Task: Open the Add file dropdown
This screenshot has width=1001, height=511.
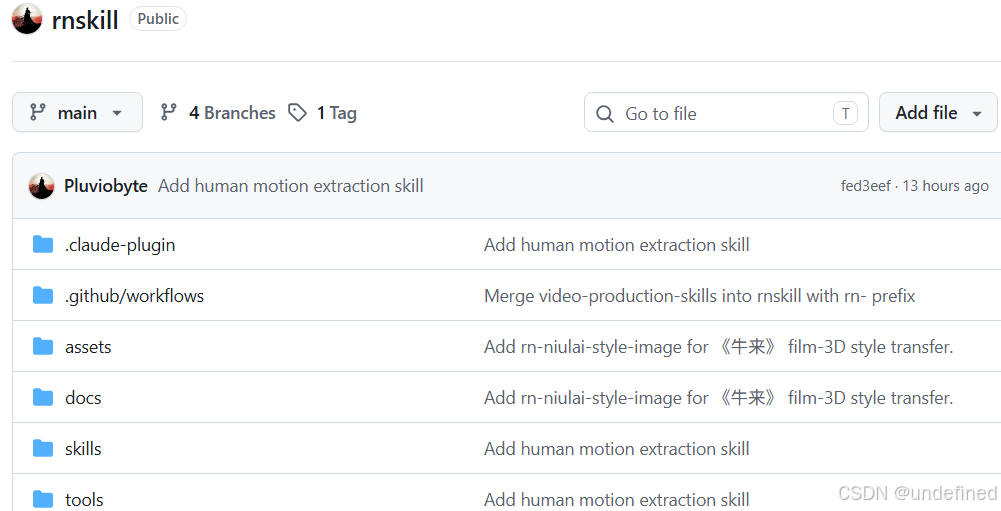Action: pos(938,112)
